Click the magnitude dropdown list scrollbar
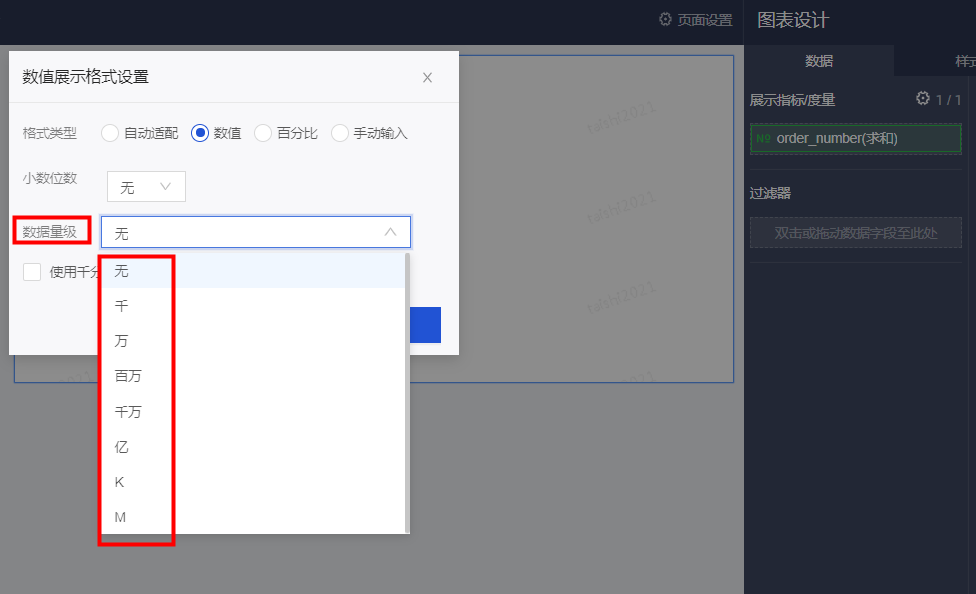The width and height of the screenshot is (976, 594). [406, 390]
